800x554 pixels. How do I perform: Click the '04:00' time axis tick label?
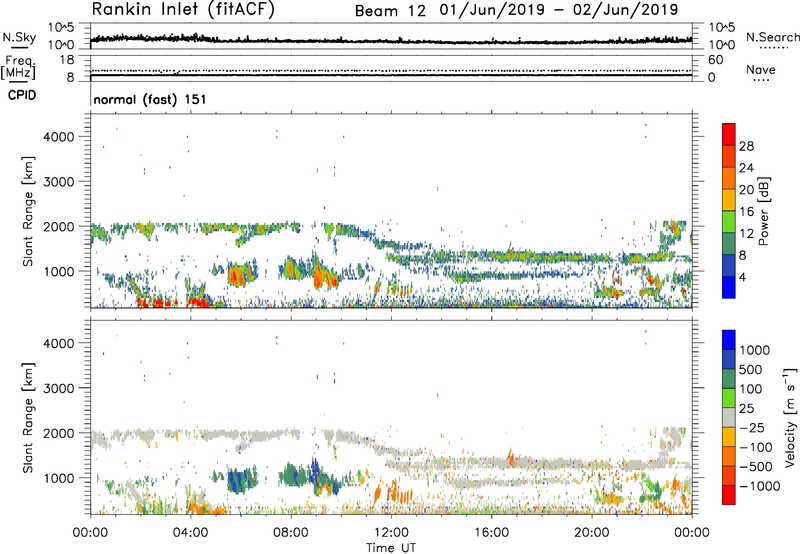click(191, 533)
